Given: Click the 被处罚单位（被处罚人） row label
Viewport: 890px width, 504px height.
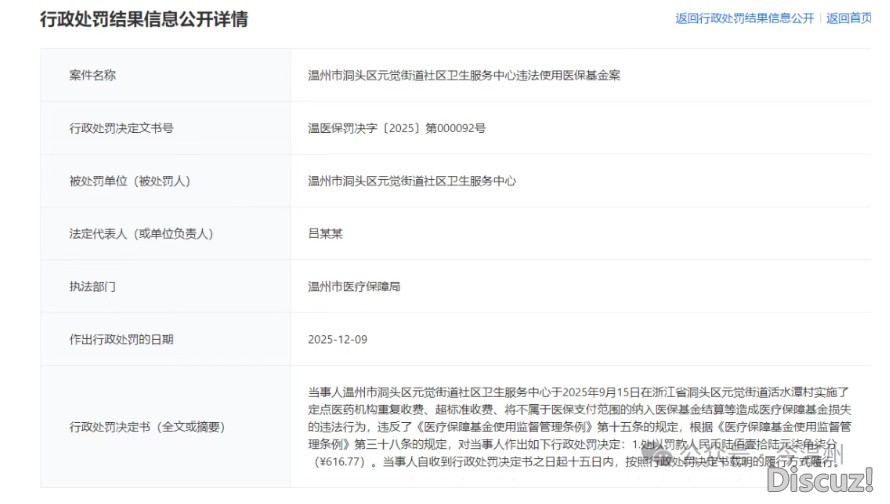Looking at the screenshot, I should click(129, 181).
